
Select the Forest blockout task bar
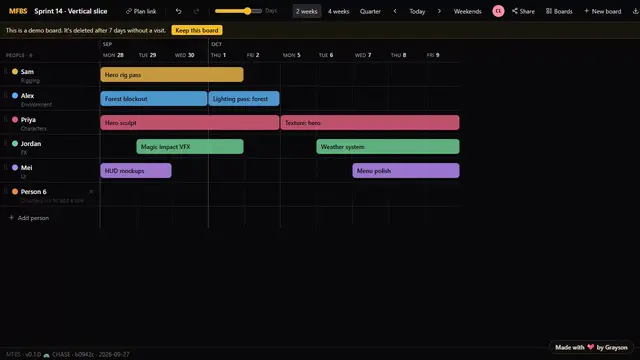tap(154, 99)
